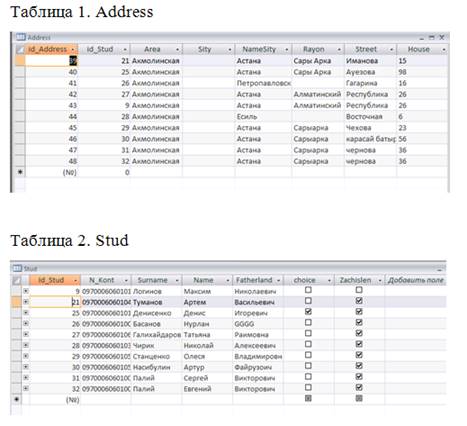Click new-record asterisk selector in Address table
This screenshot has height=426, width=467.
point(20,172)
